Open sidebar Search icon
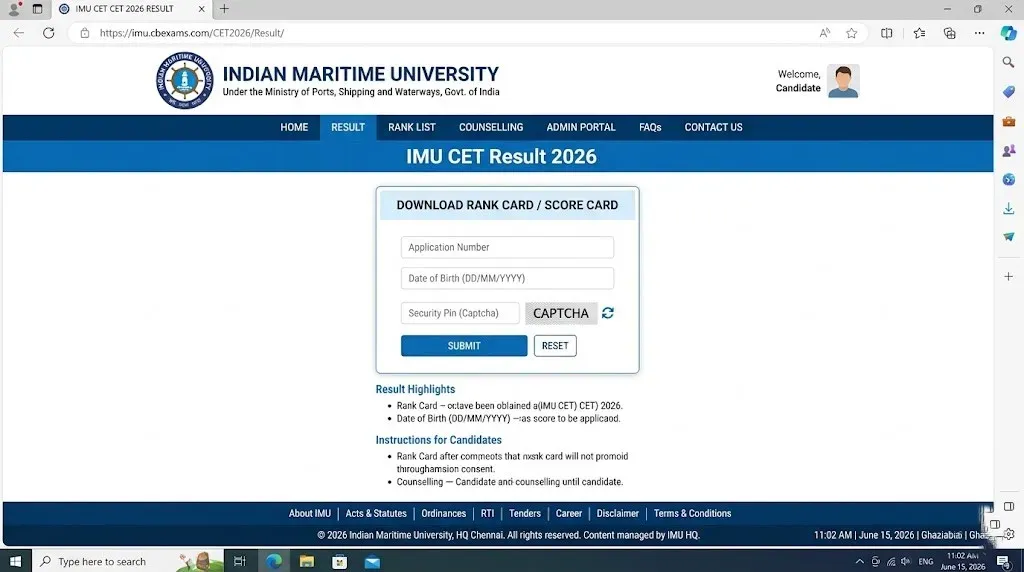 [1008, 62]
